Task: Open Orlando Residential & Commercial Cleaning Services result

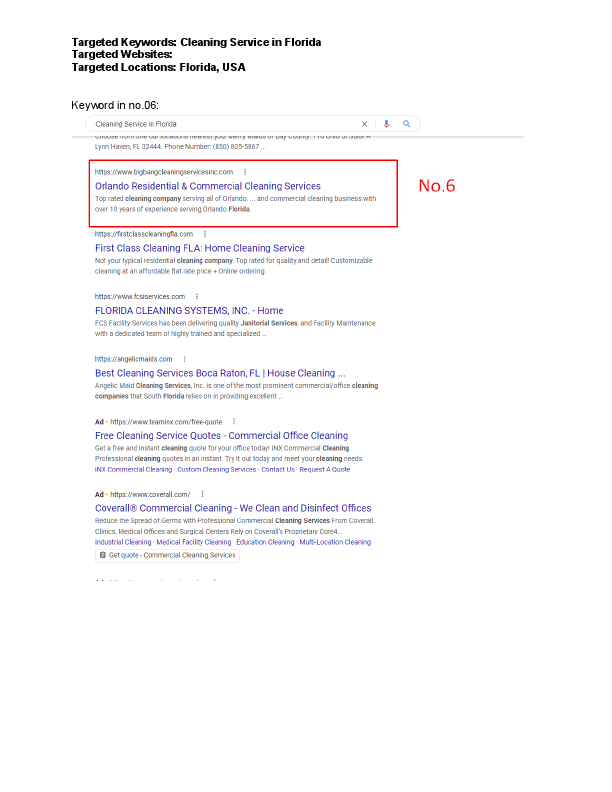Action: click(x=208, y=186)
